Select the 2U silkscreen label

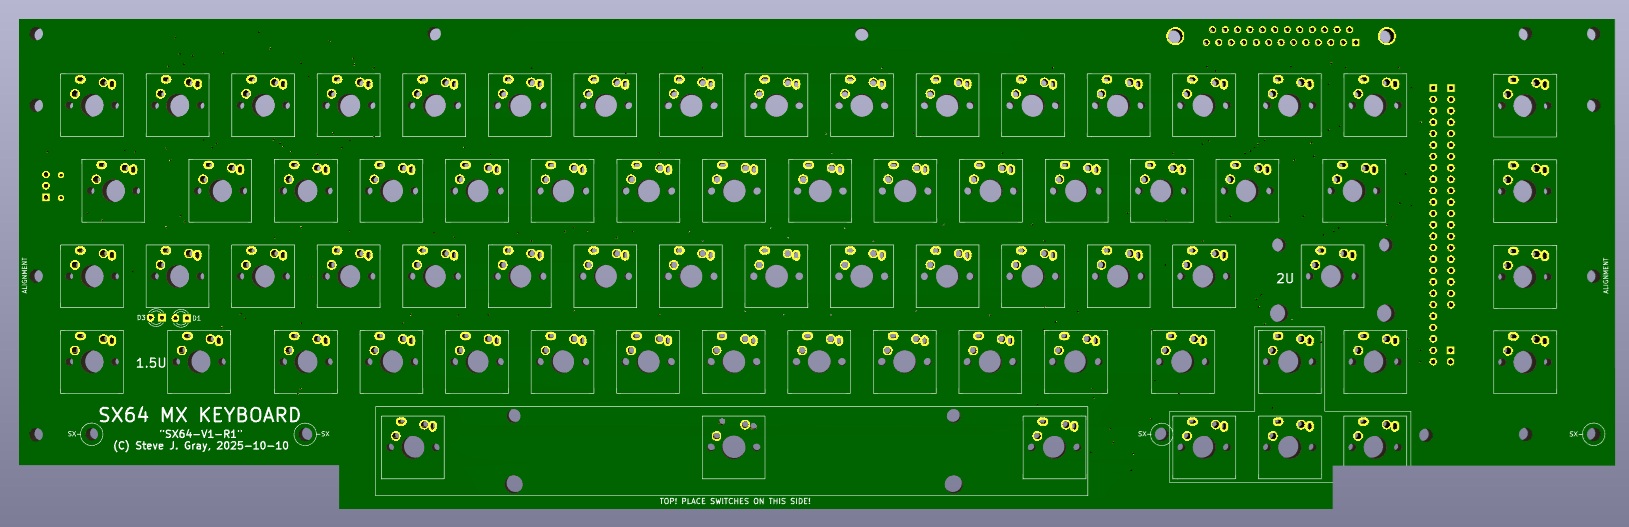click(x=1285, y=278)
